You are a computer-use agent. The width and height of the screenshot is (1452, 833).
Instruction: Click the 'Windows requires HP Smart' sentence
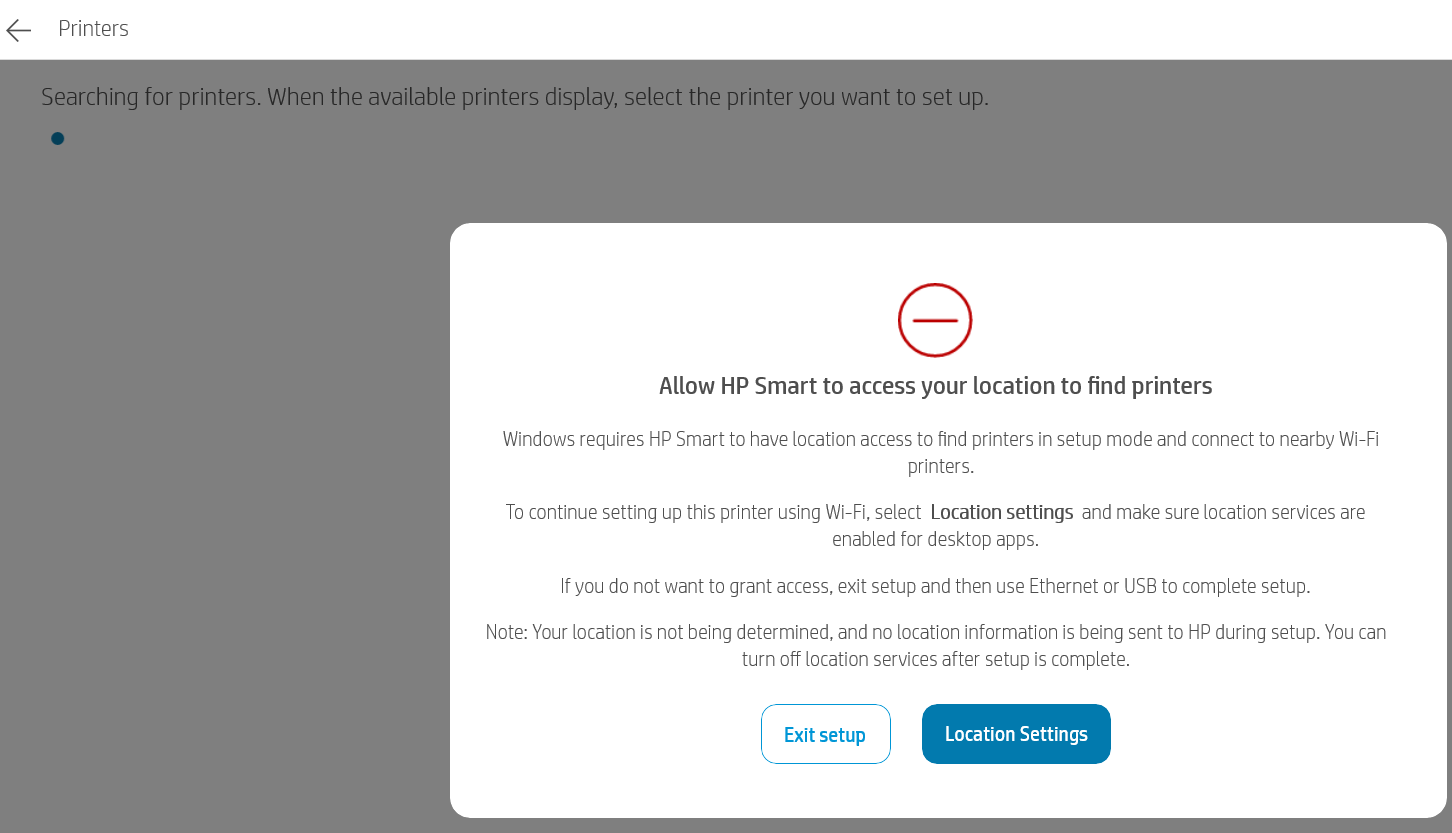(700, 439)
